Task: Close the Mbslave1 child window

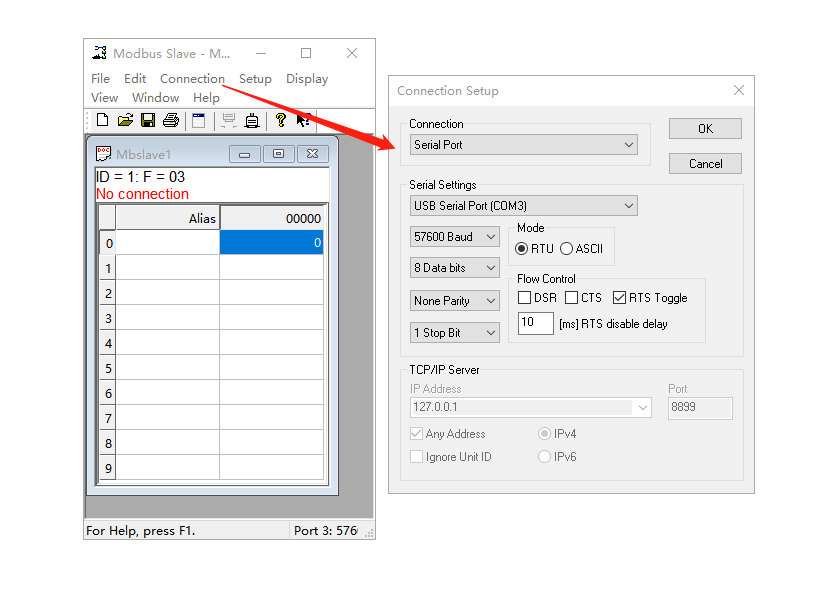Action: (x=313, y=154)
